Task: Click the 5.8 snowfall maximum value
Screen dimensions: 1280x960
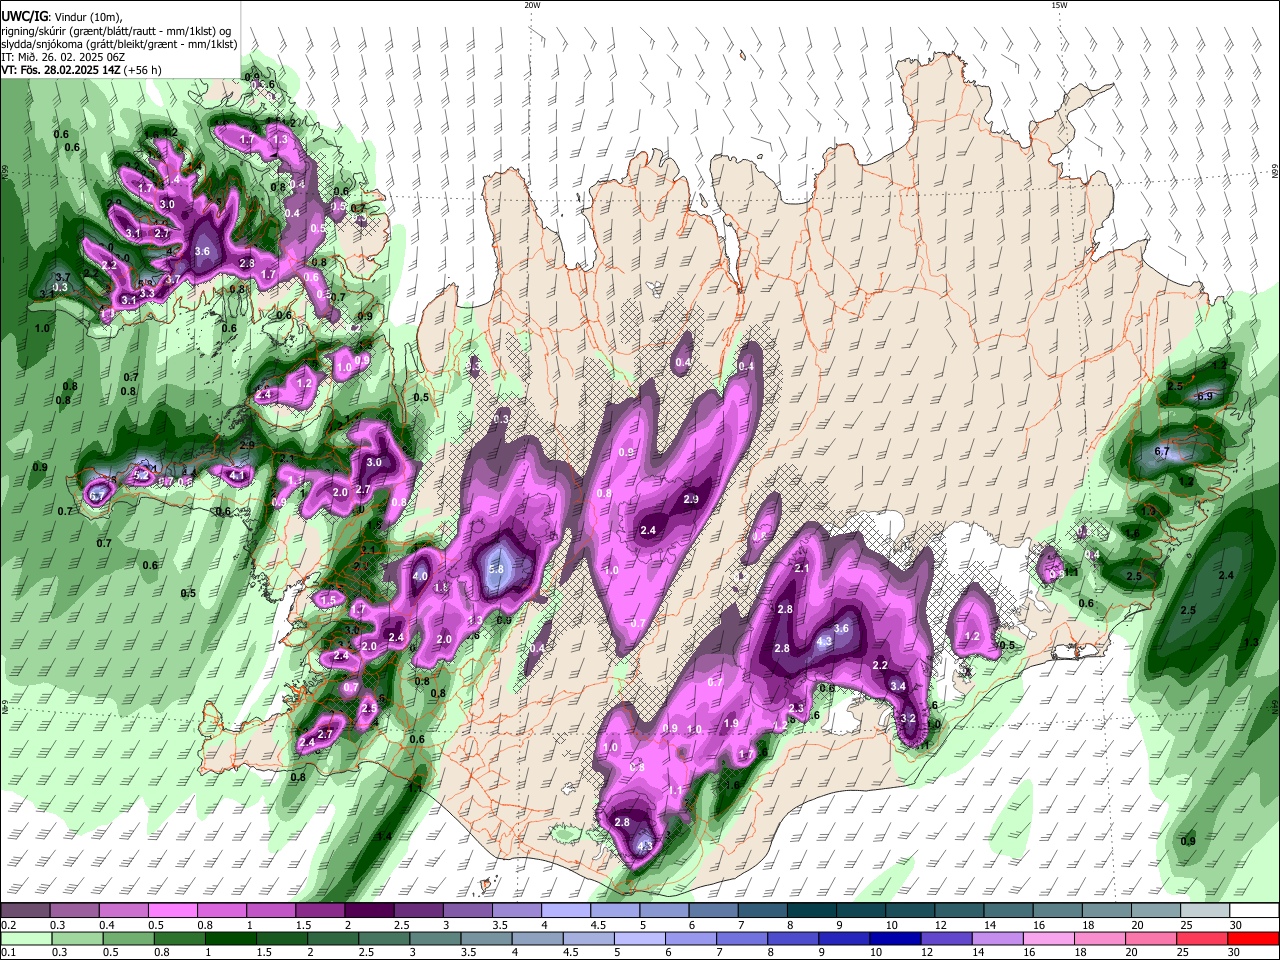Action: (496, 569)
